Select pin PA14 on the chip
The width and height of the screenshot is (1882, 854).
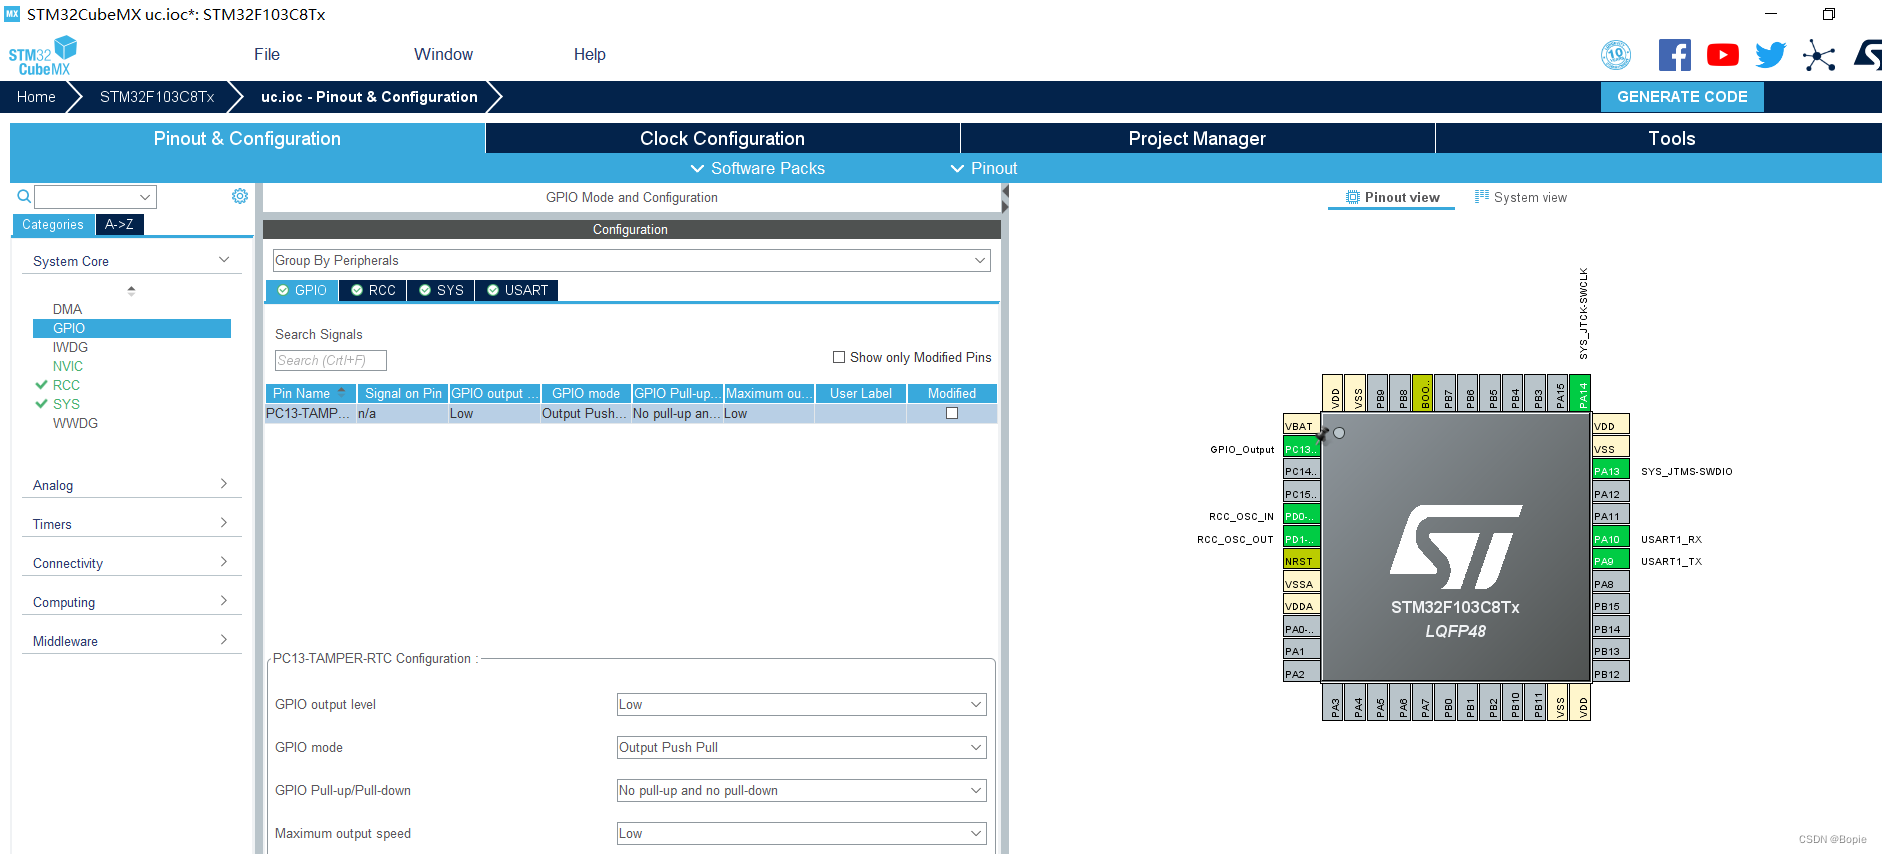pyautogui.click(x=1581, y=393)
